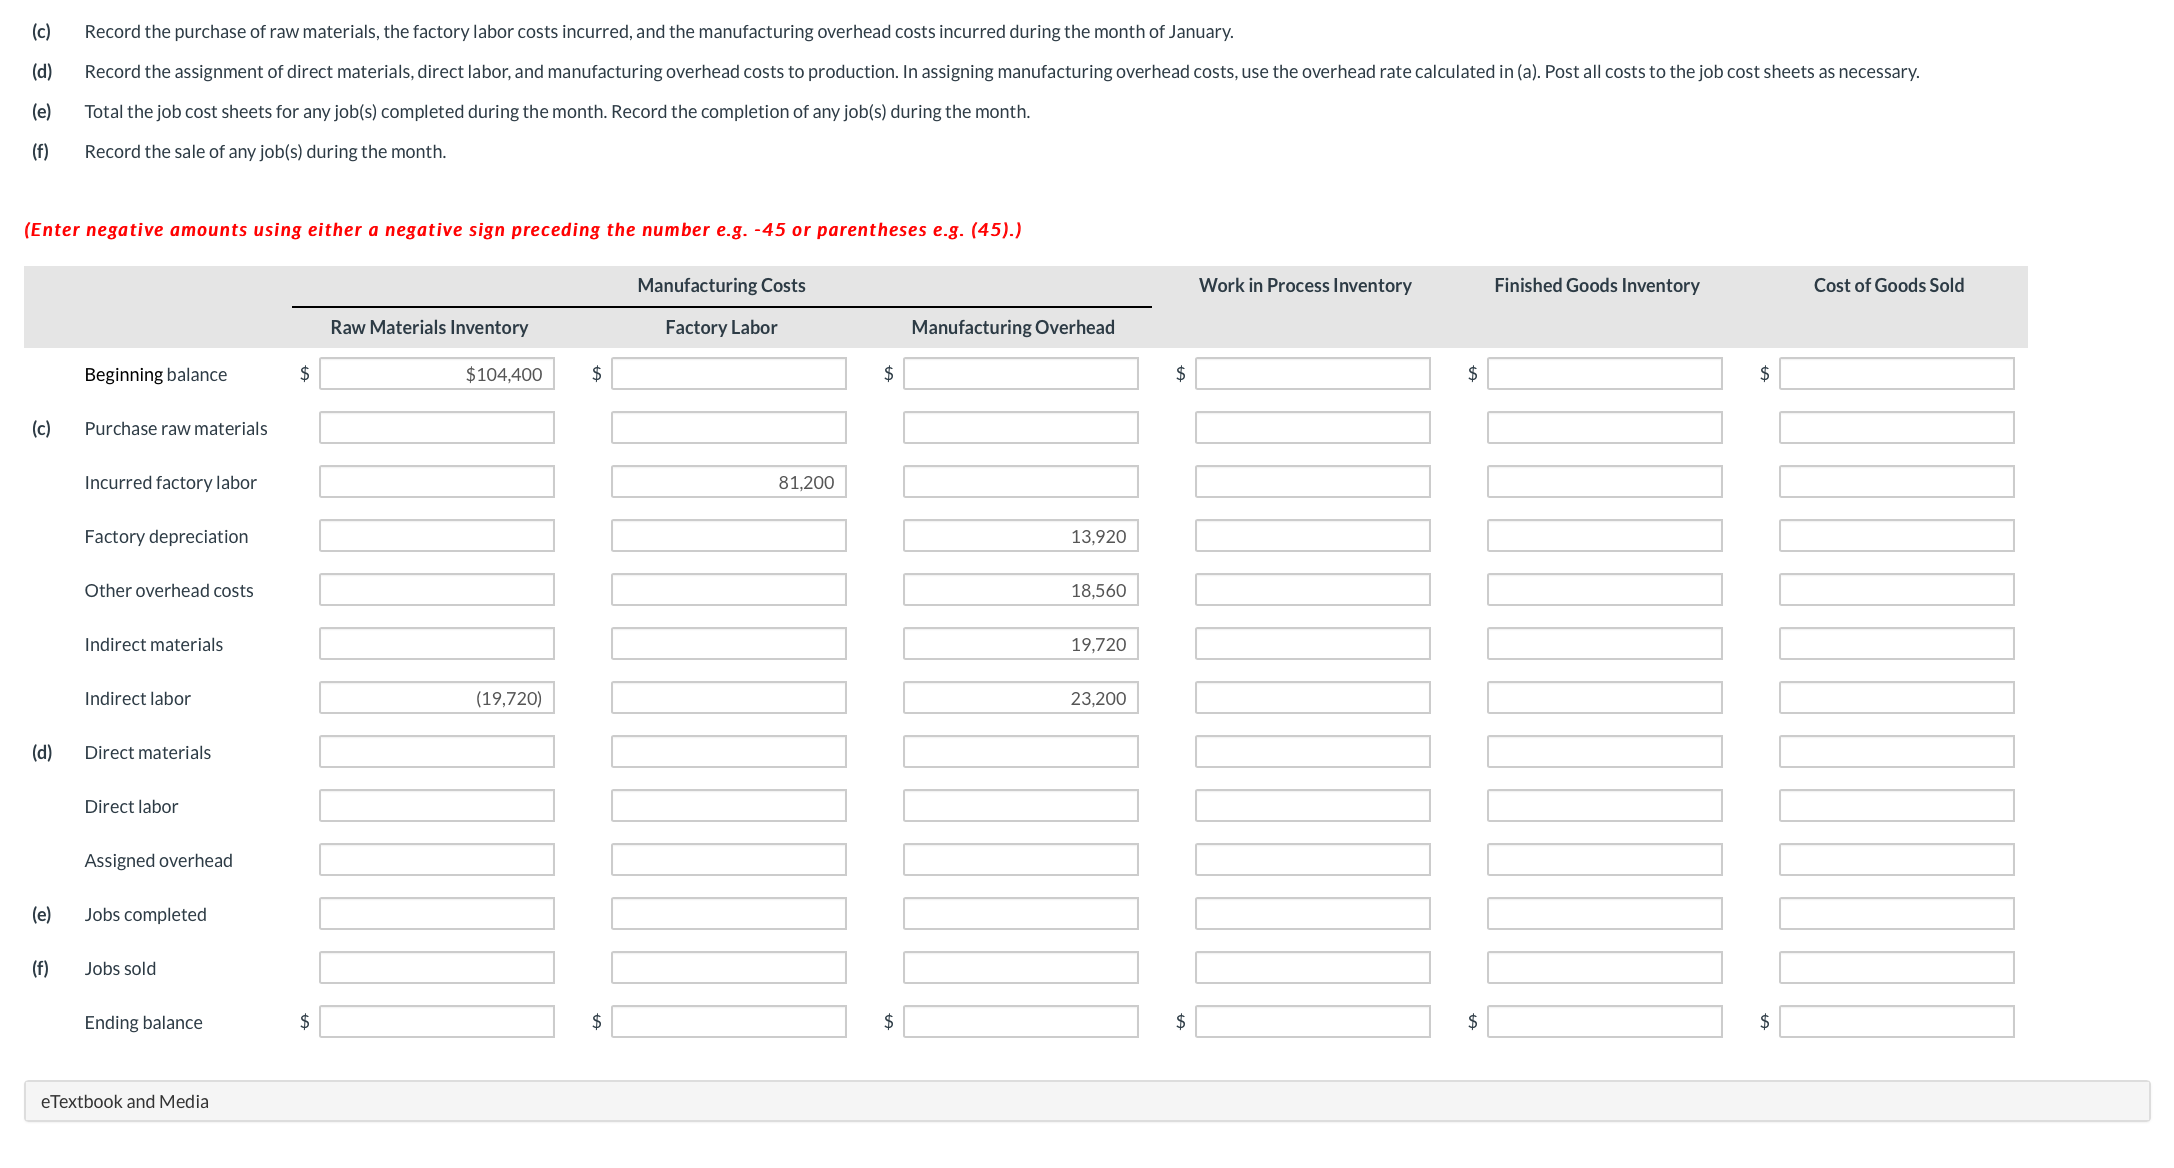Click the Finished Goods Inventory beginning balance field
The image size is (2174, 1168).
[x=1604, y=374]
